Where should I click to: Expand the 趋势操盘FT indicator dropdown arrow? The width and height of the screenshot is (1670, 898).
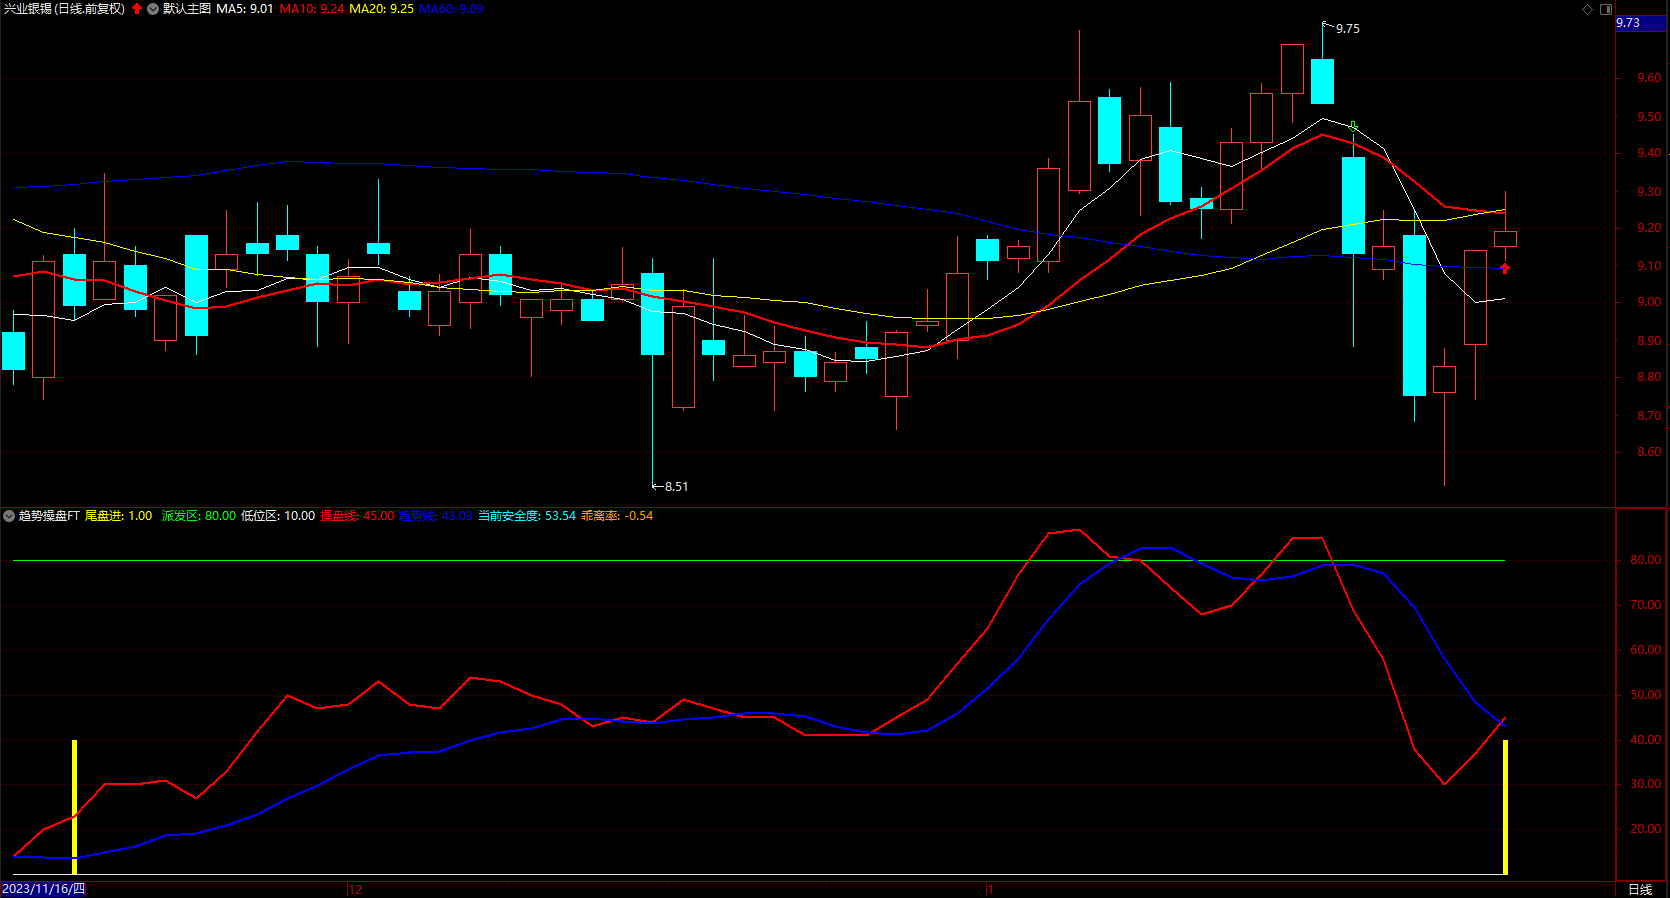(9, 516)
